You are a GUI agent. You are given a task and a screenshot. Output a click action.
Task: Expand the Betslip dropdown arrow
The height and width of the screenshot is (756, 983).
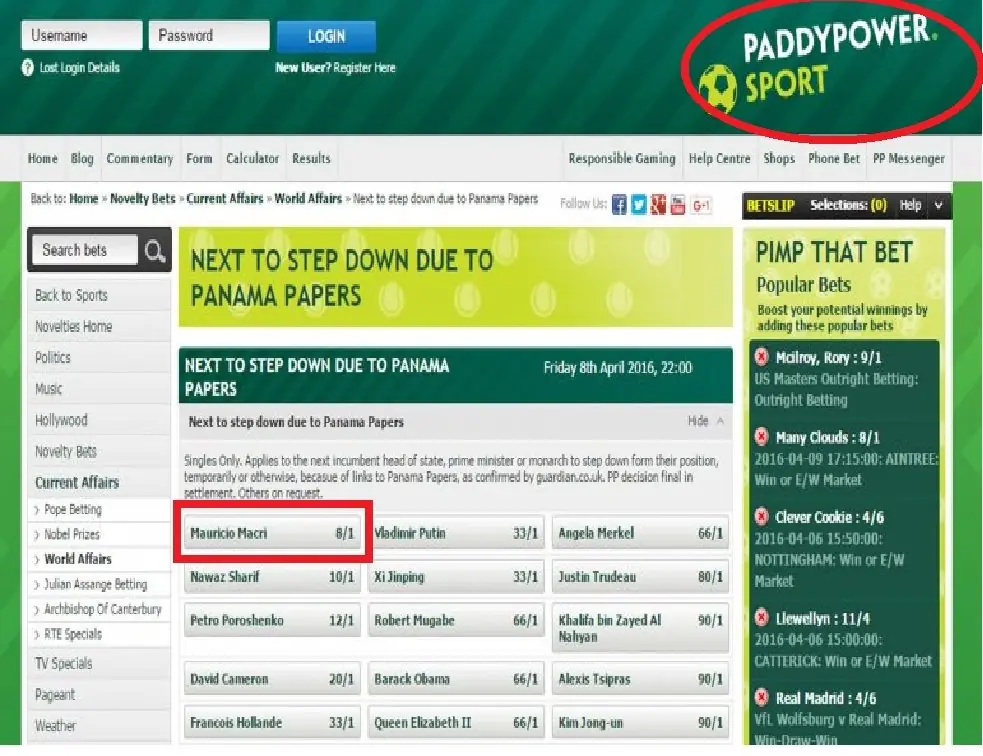tap(938, 206)
